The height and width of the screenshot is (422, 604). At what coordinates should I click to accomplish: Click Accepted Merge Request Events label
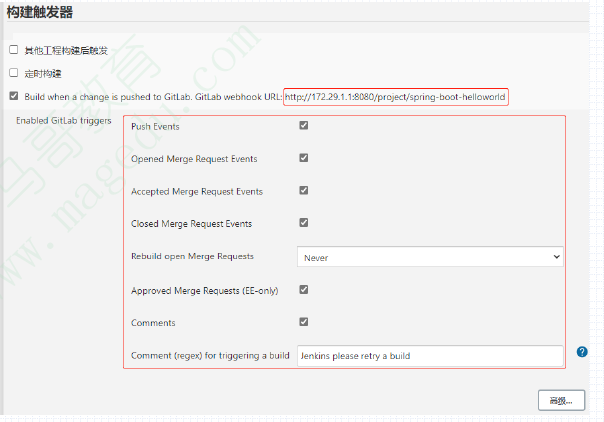tap(197, 191)
